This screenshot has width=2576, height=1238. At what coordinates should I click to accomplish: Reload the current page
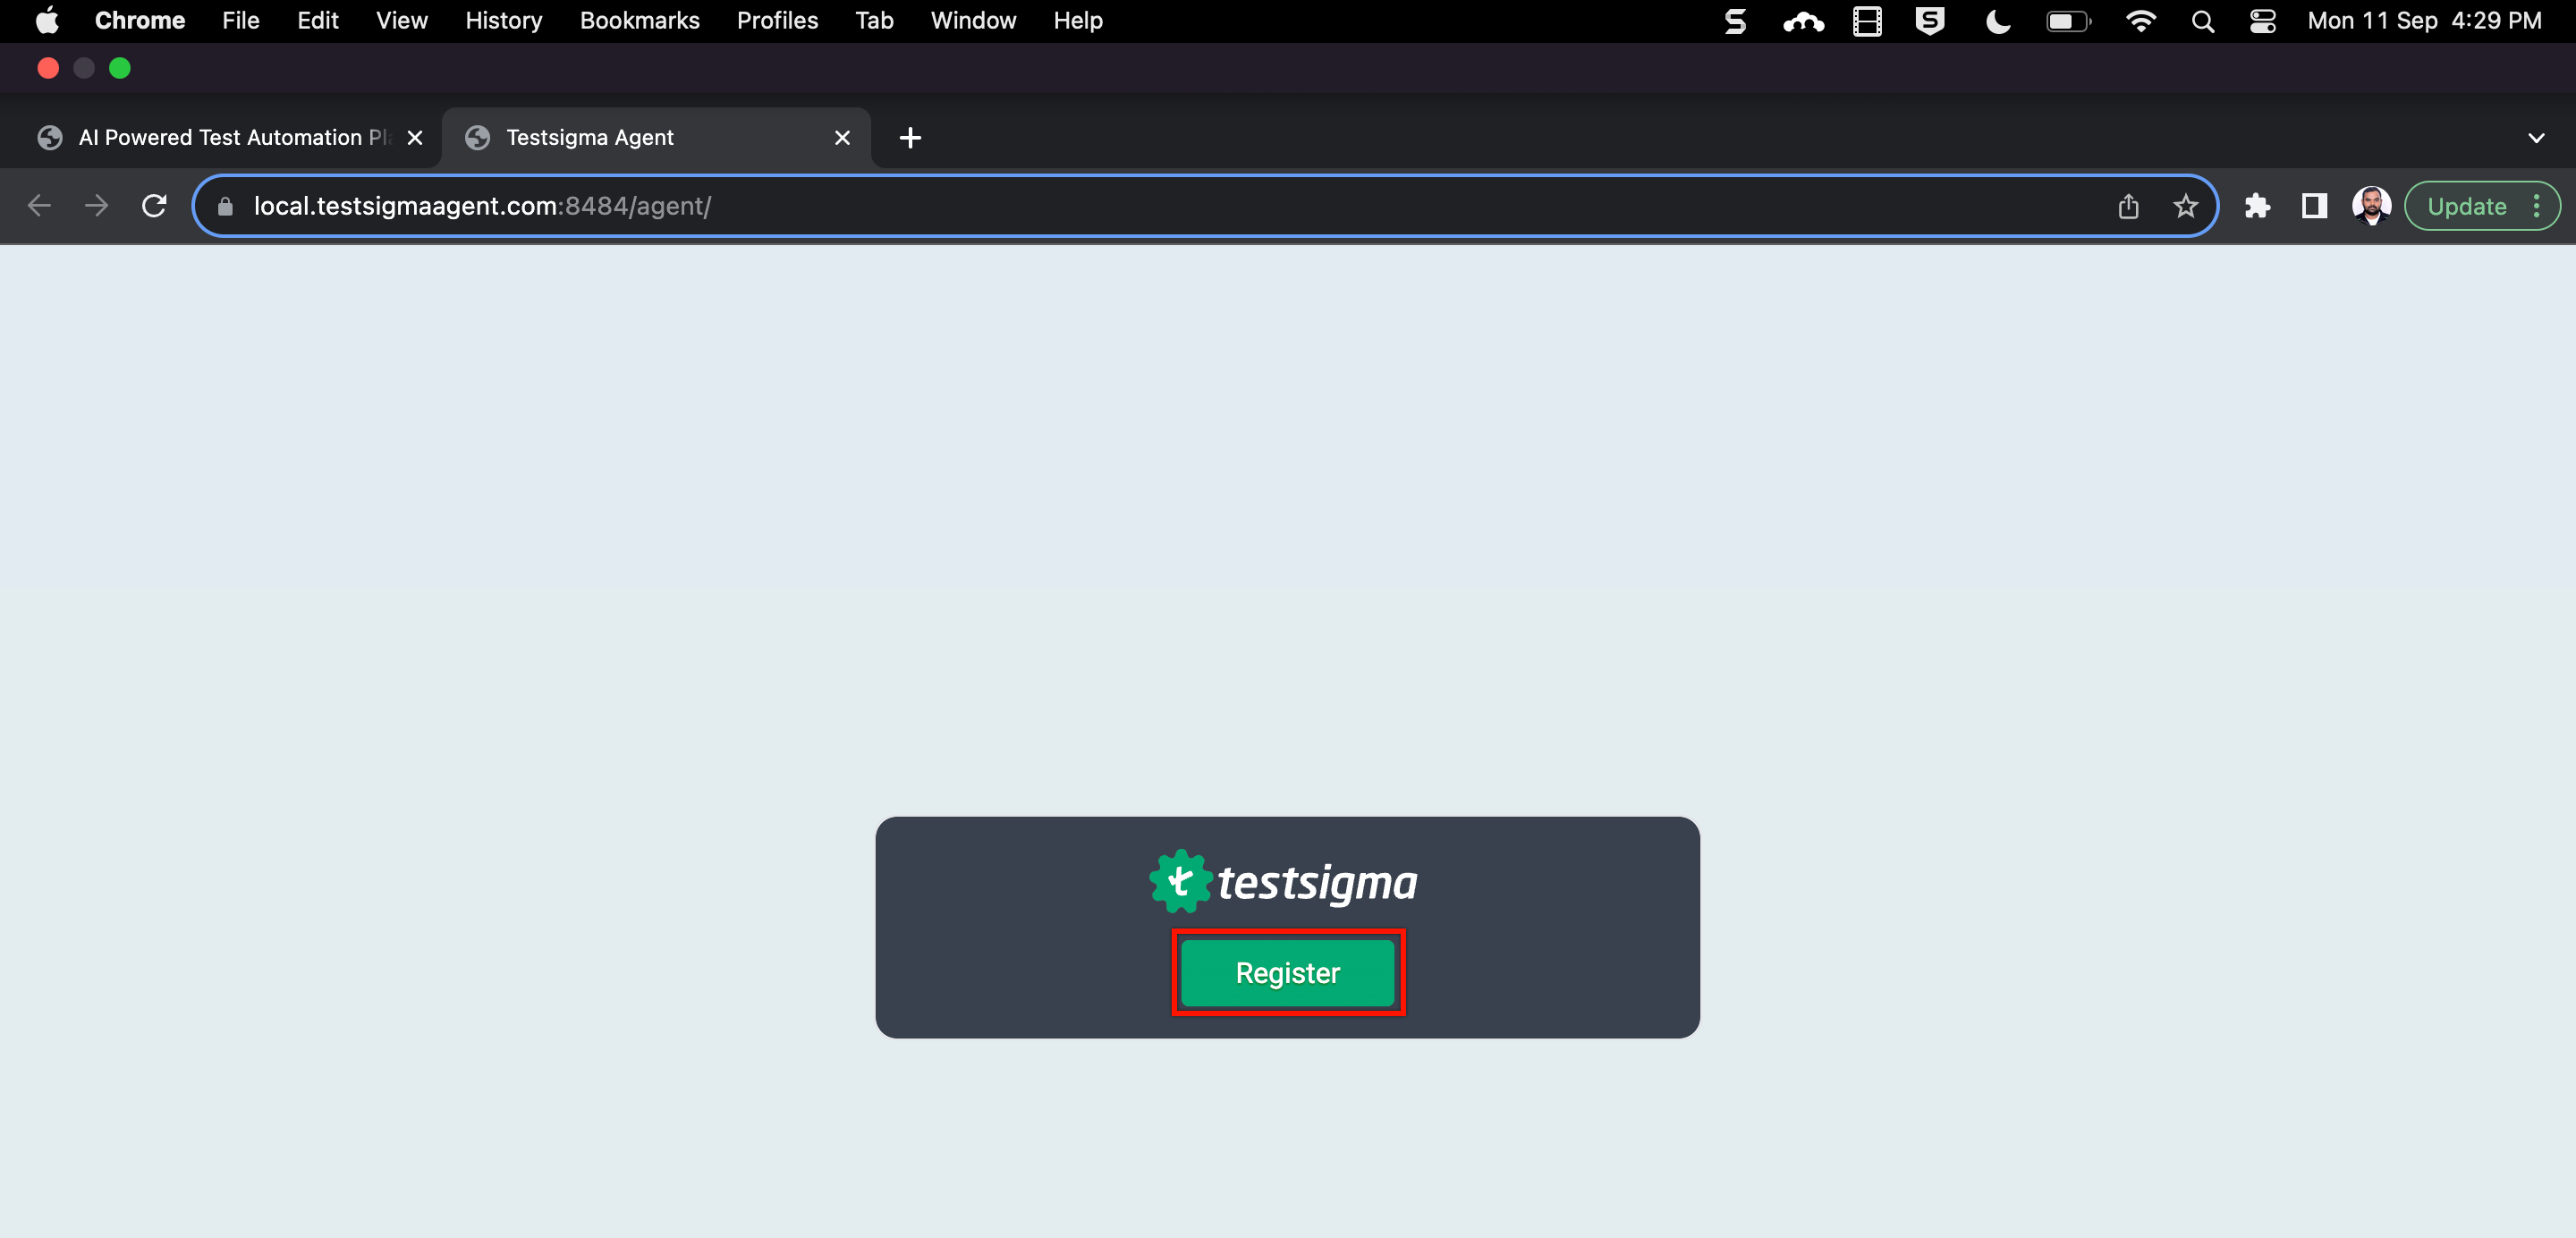tap(154, 206)
